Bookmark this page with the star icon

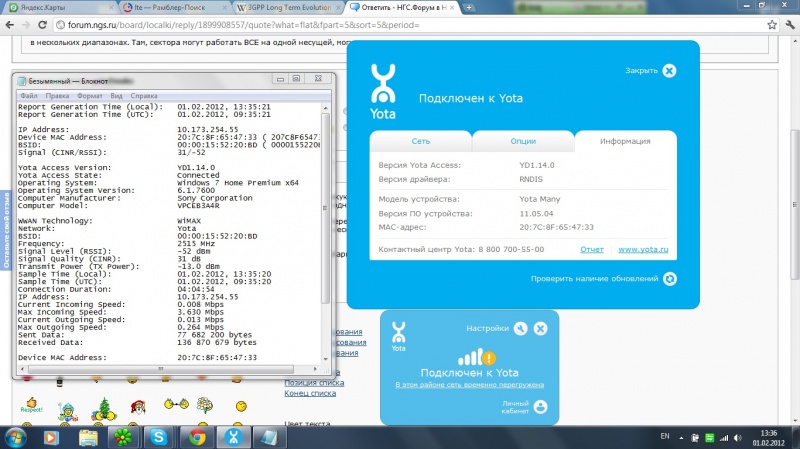(x=772, y=24)
